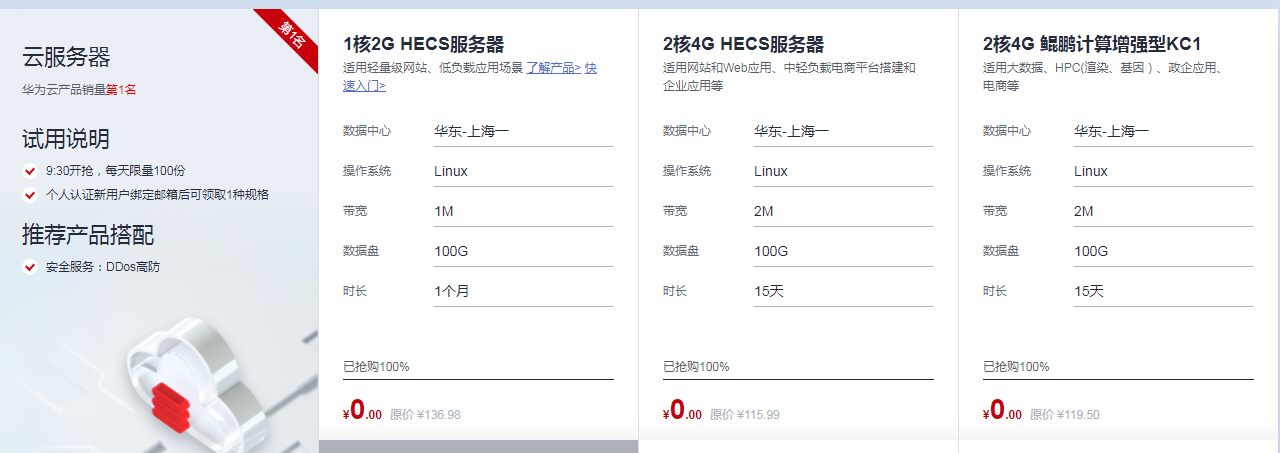Click the 安全服务：DDos高防 text
Screen dimensions: 1280x453
point(103,267)
